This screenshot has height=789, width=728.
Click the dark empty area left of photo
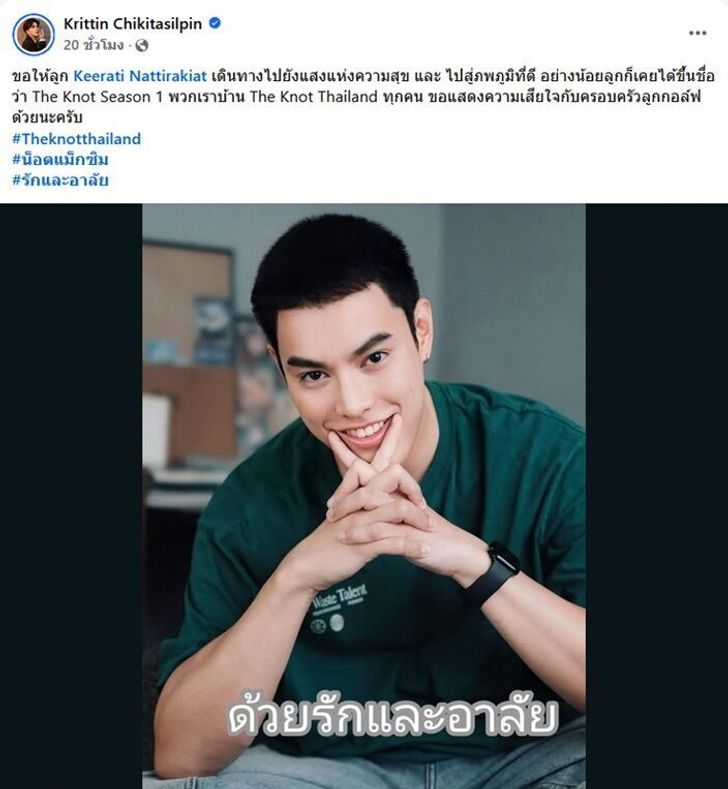point(71,496)
